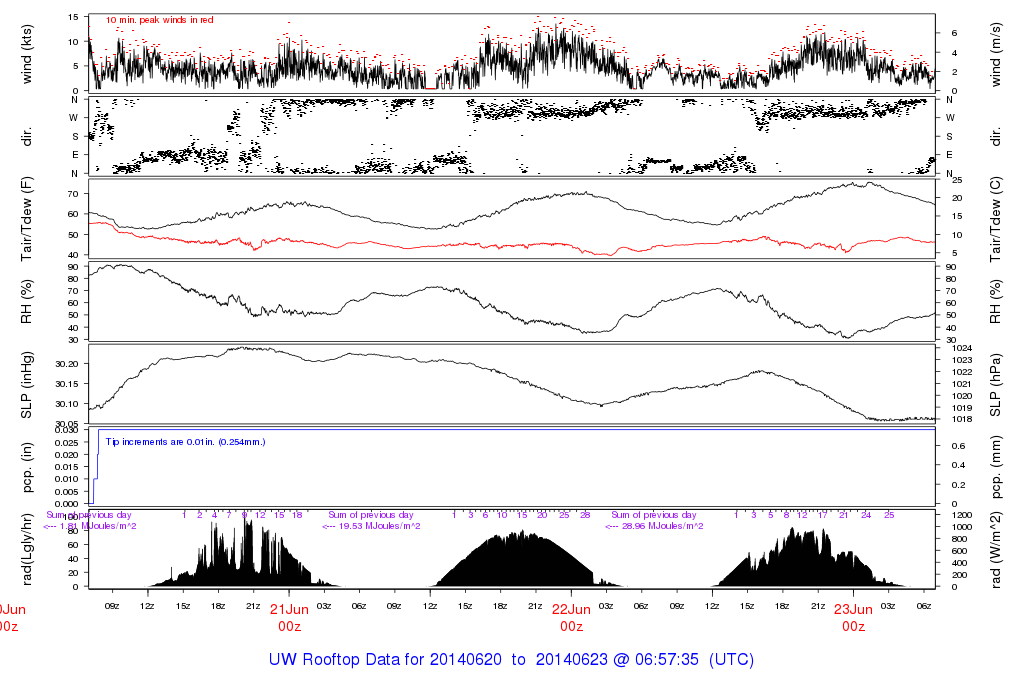Select the 22Jun 00z date marker
Screen dimensions: 1024x700
click(x=571, y=616)
